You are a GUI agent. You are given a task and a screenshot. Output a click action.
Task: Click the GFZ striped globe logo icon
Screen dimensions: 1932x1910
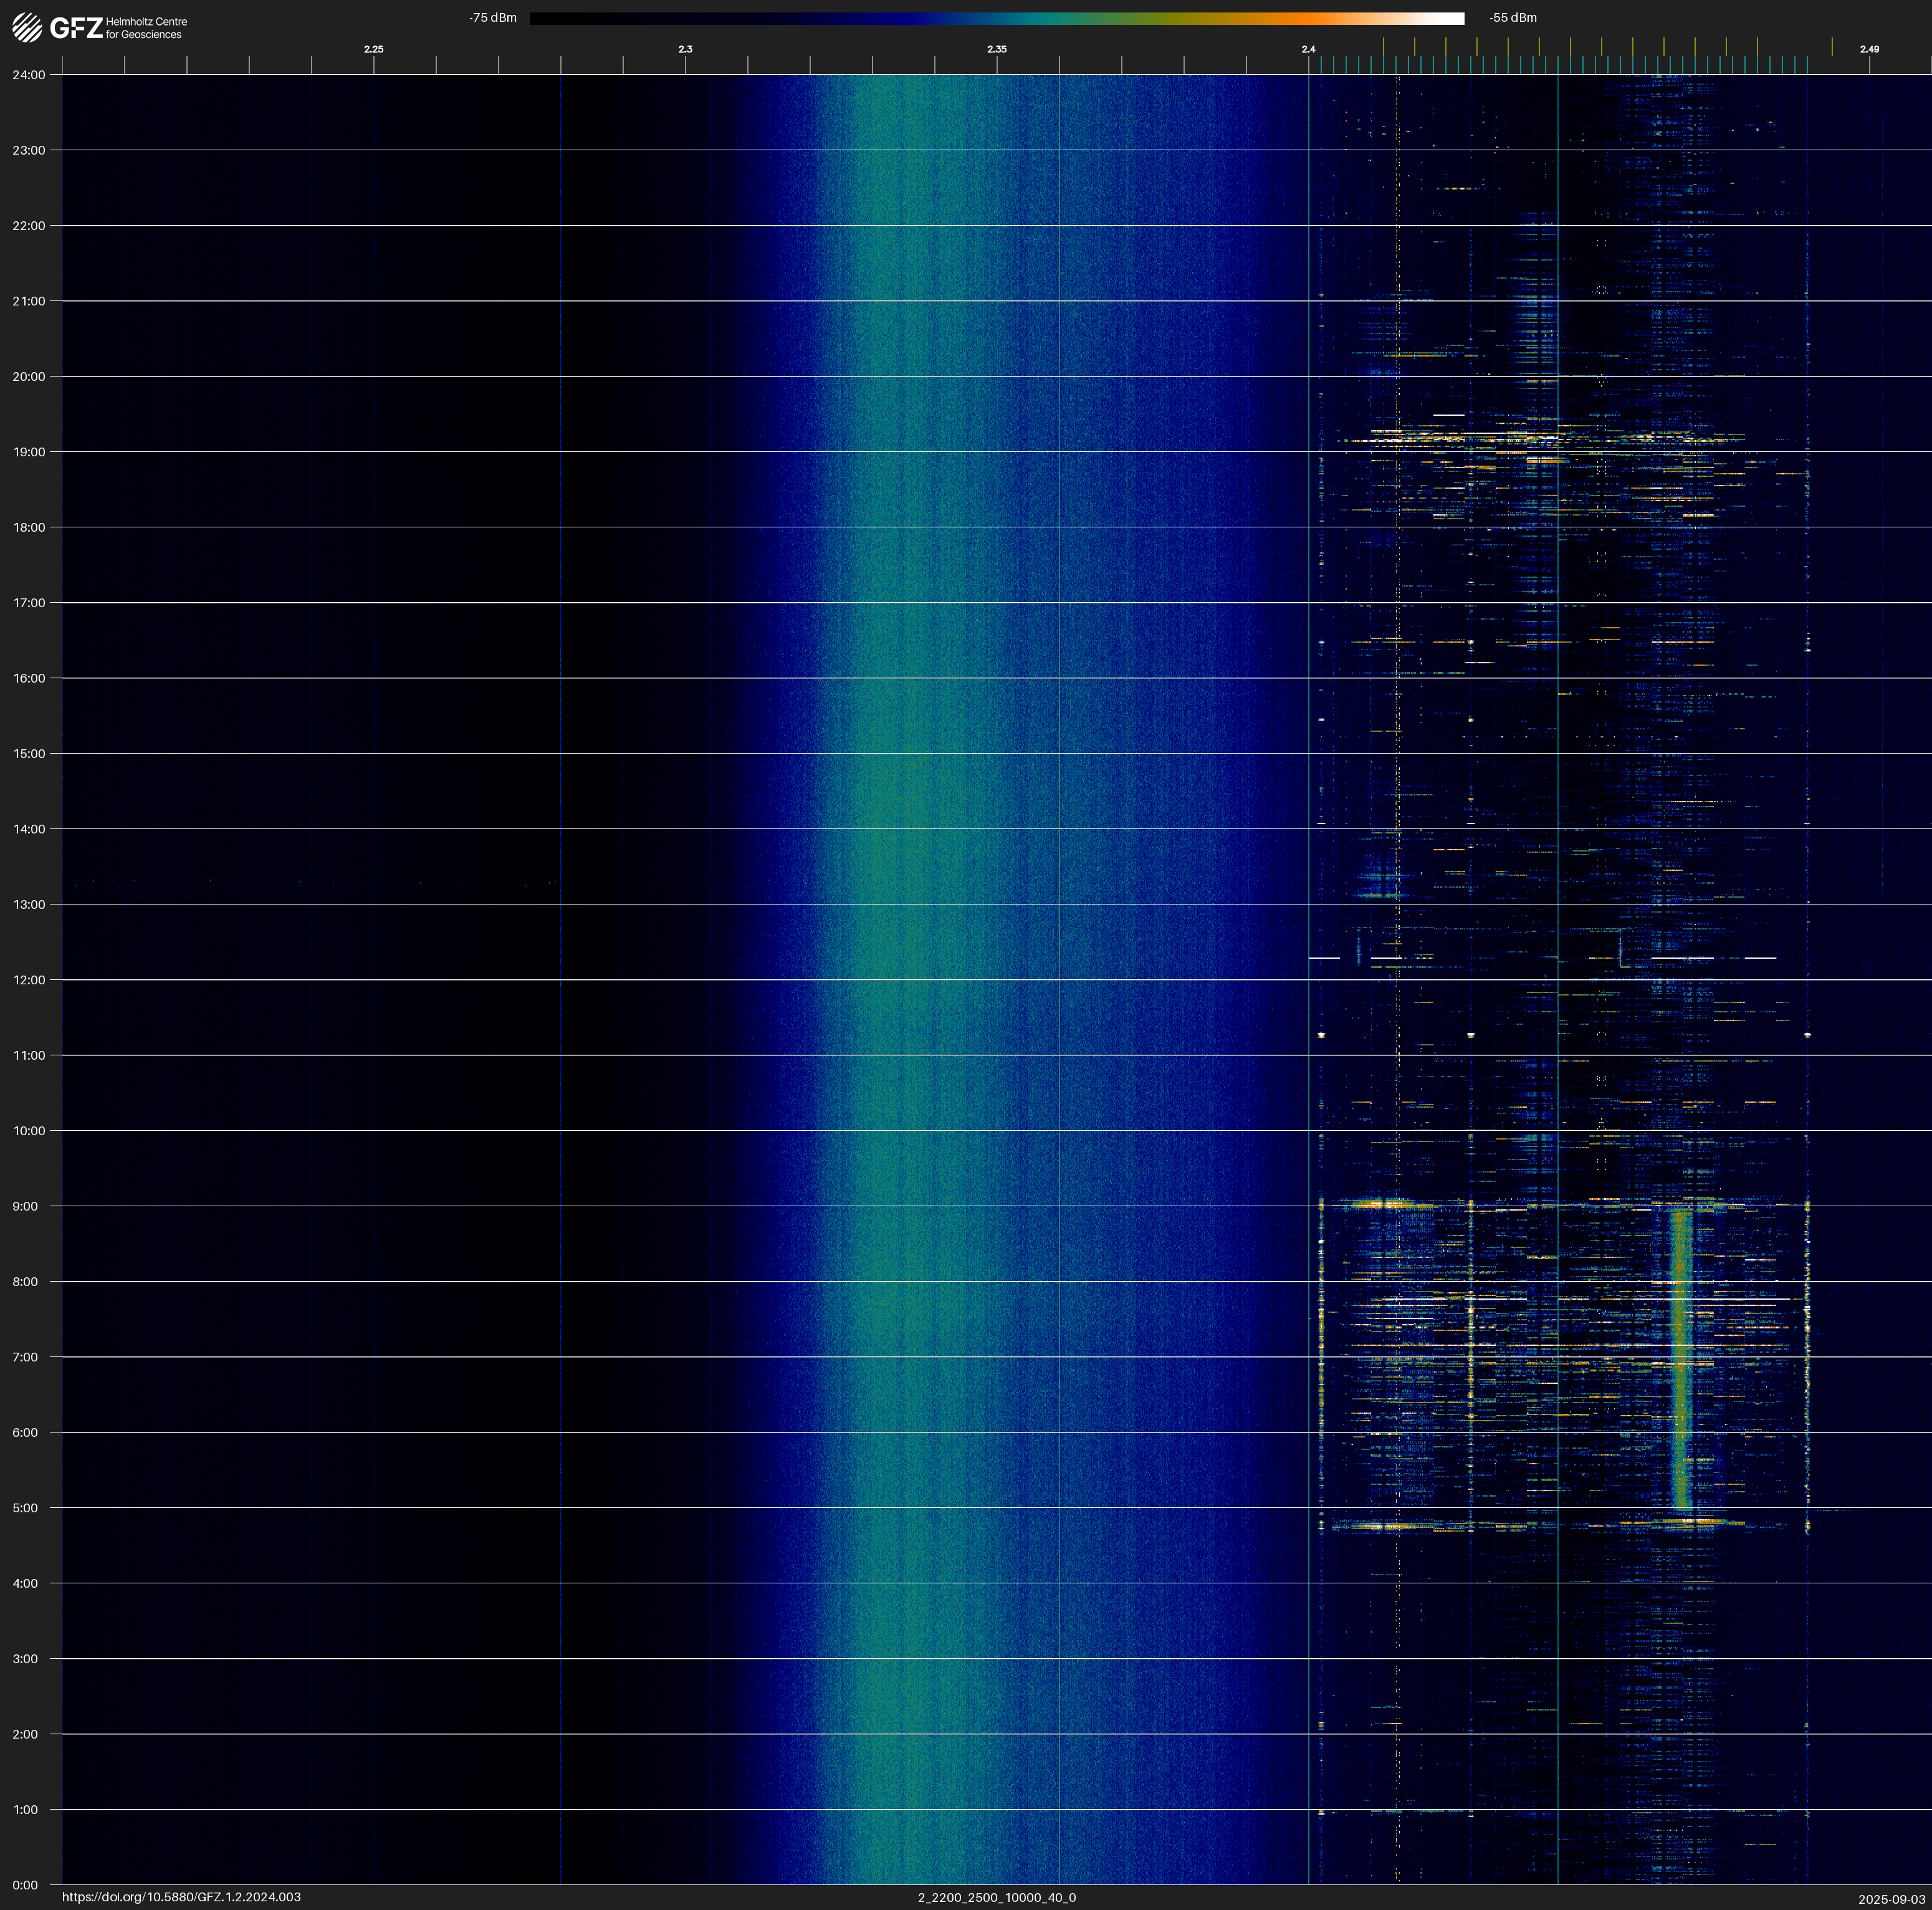click(27, 28)
